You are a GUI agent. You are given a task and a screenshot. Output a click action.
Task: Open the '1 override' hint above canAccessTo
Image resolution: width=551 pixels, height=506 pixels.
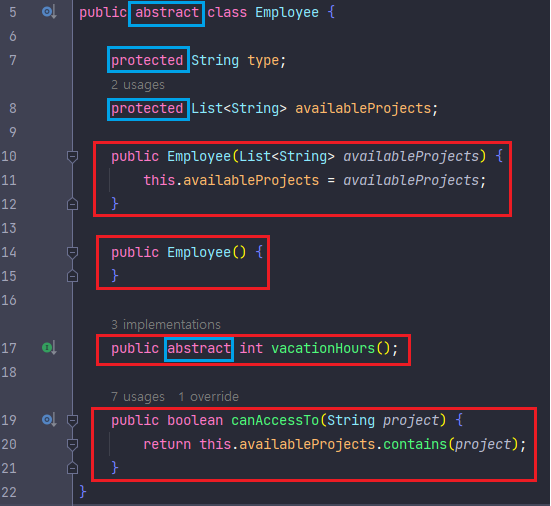click(x=208, y=396)
